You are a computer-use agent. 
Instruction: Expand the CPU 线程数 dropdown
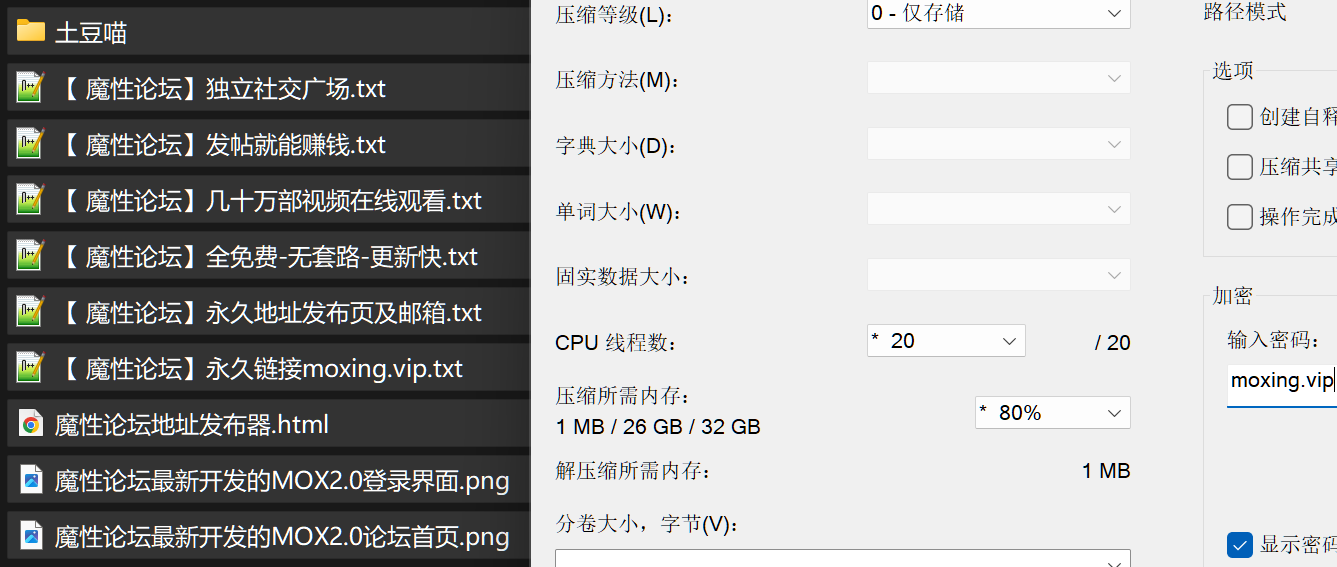(946, 341)
